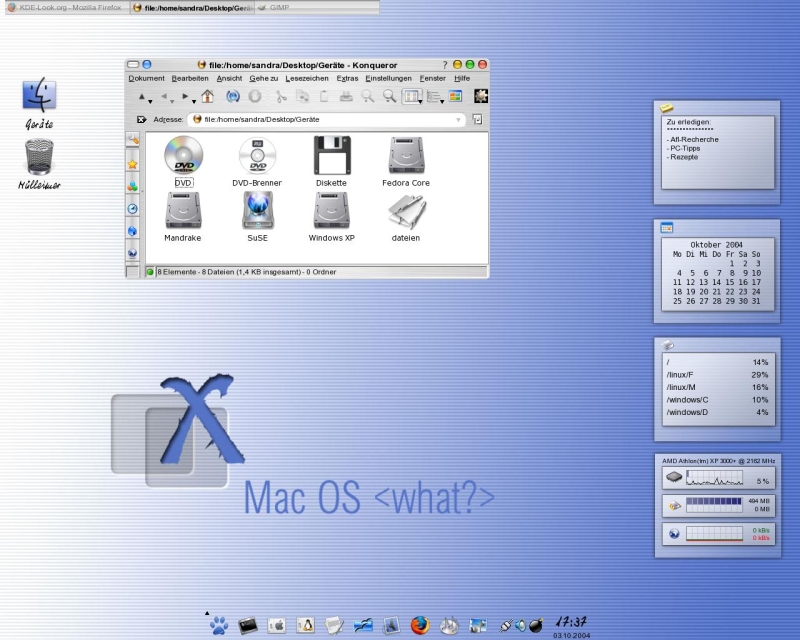The width and height of the screenshot is (800, 640).
Task: Open the clock history sidebar panel
Action: (x=132, y=208)
